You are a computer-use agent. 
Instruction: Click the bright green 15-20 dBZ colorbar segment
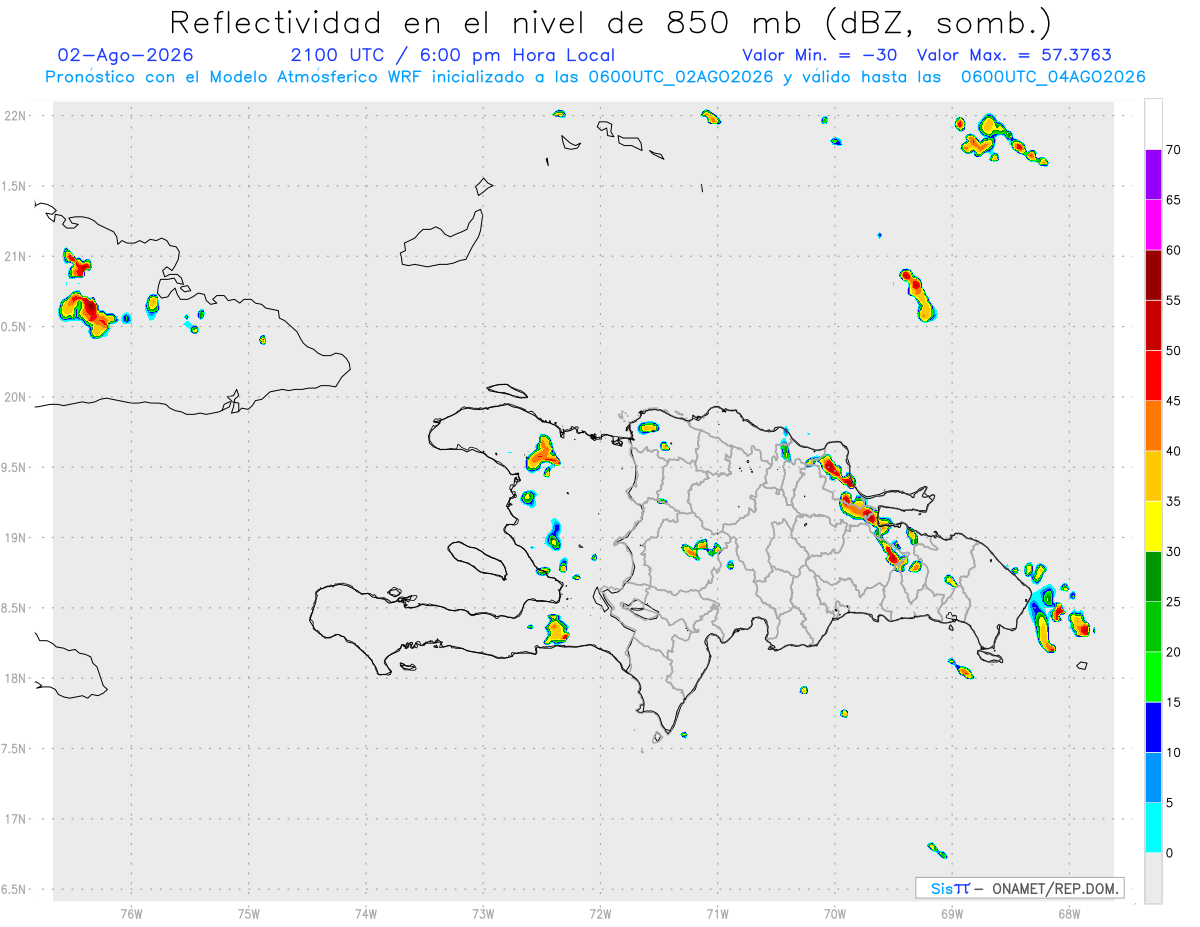(x=1153, y=677)
